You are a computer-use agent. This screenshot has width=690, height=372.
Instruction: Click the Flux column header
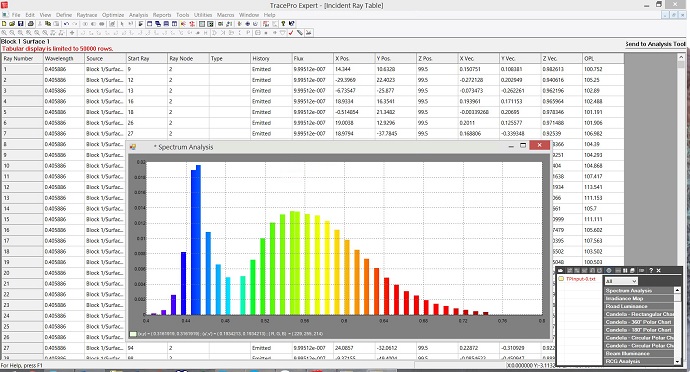(x=312, y=59)
